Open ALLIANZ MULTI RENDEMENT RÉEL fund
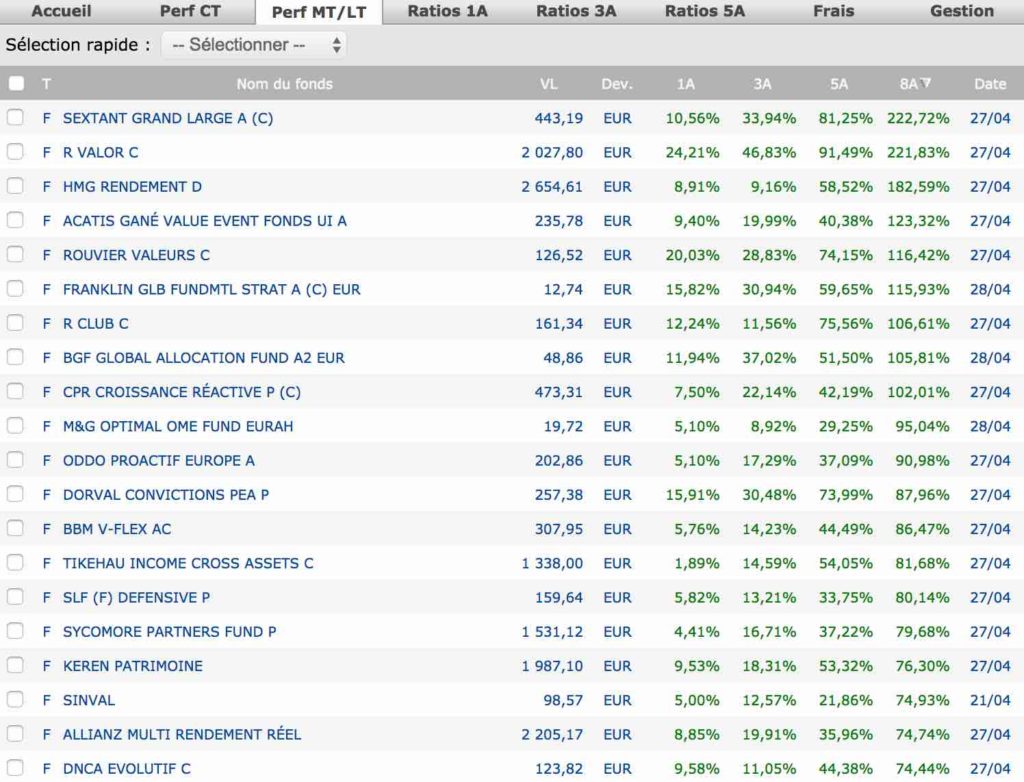This screenshot has height=782, width=1024. pyautogui.click(x=182, y=734)
